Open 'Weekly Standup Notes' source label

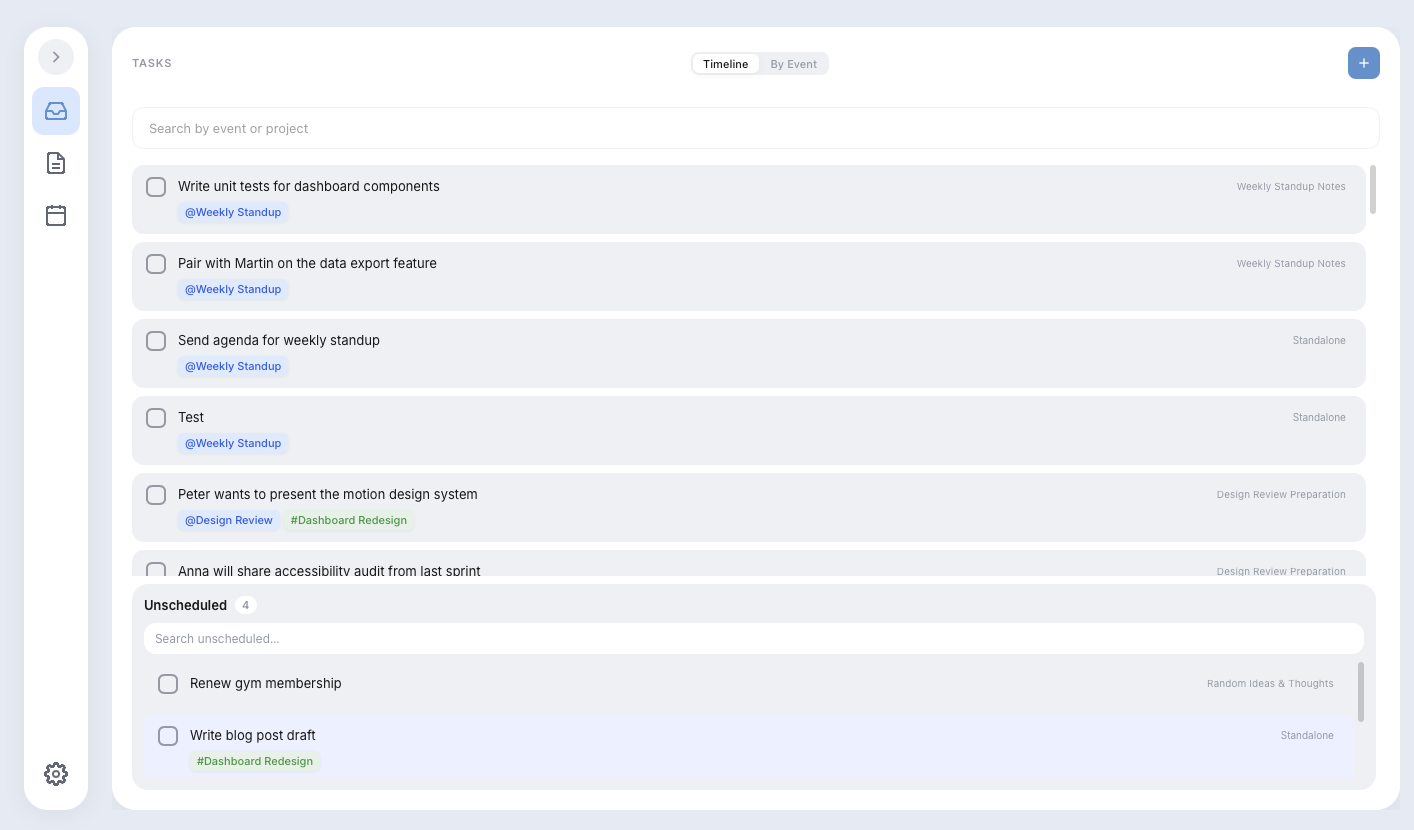click(1291, 186)
